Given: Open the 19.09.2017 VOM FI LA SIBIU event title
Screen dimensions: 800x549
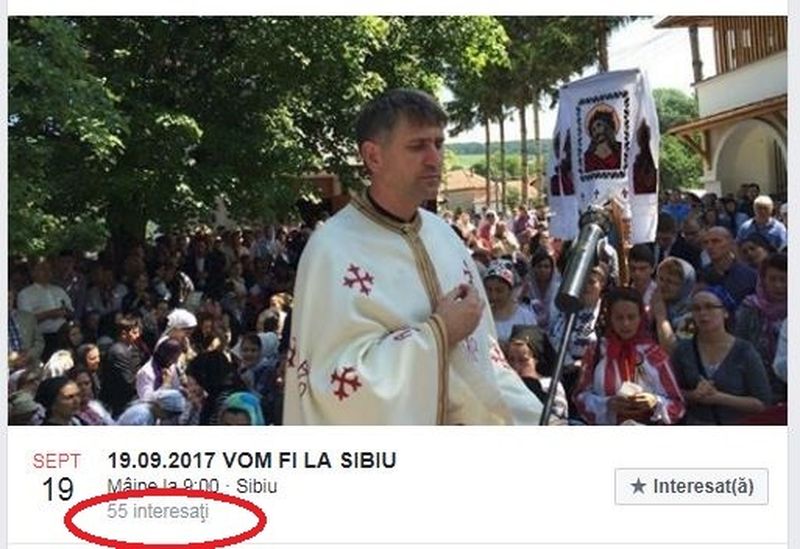Looking at the screenshot, I should (252, 460).
